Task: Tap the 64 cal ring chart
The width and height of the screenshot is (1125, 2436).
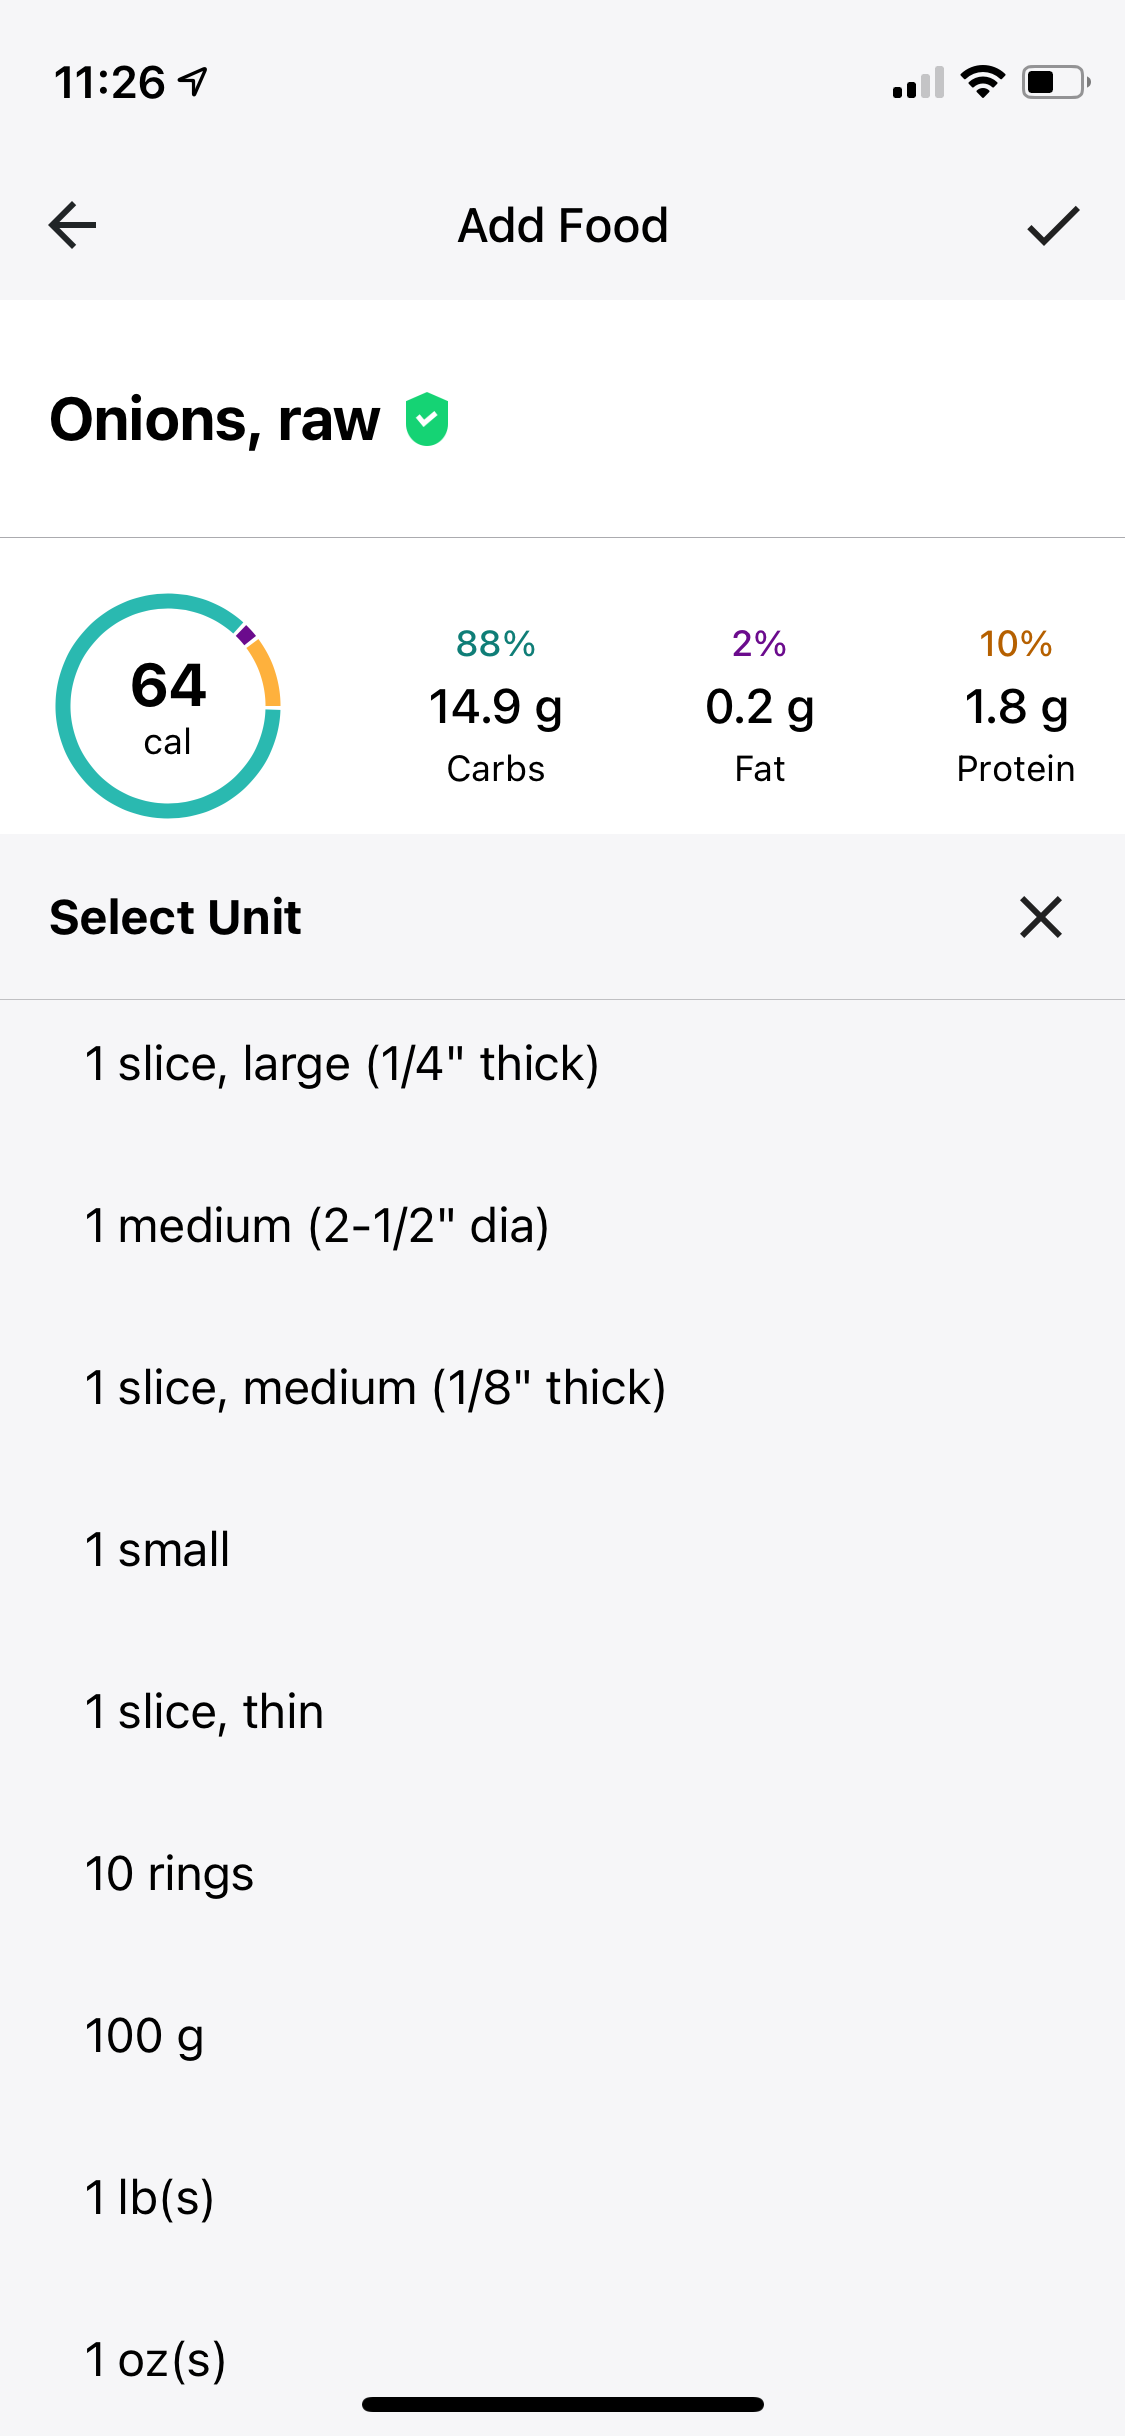Action: click(x=168, y=706)
